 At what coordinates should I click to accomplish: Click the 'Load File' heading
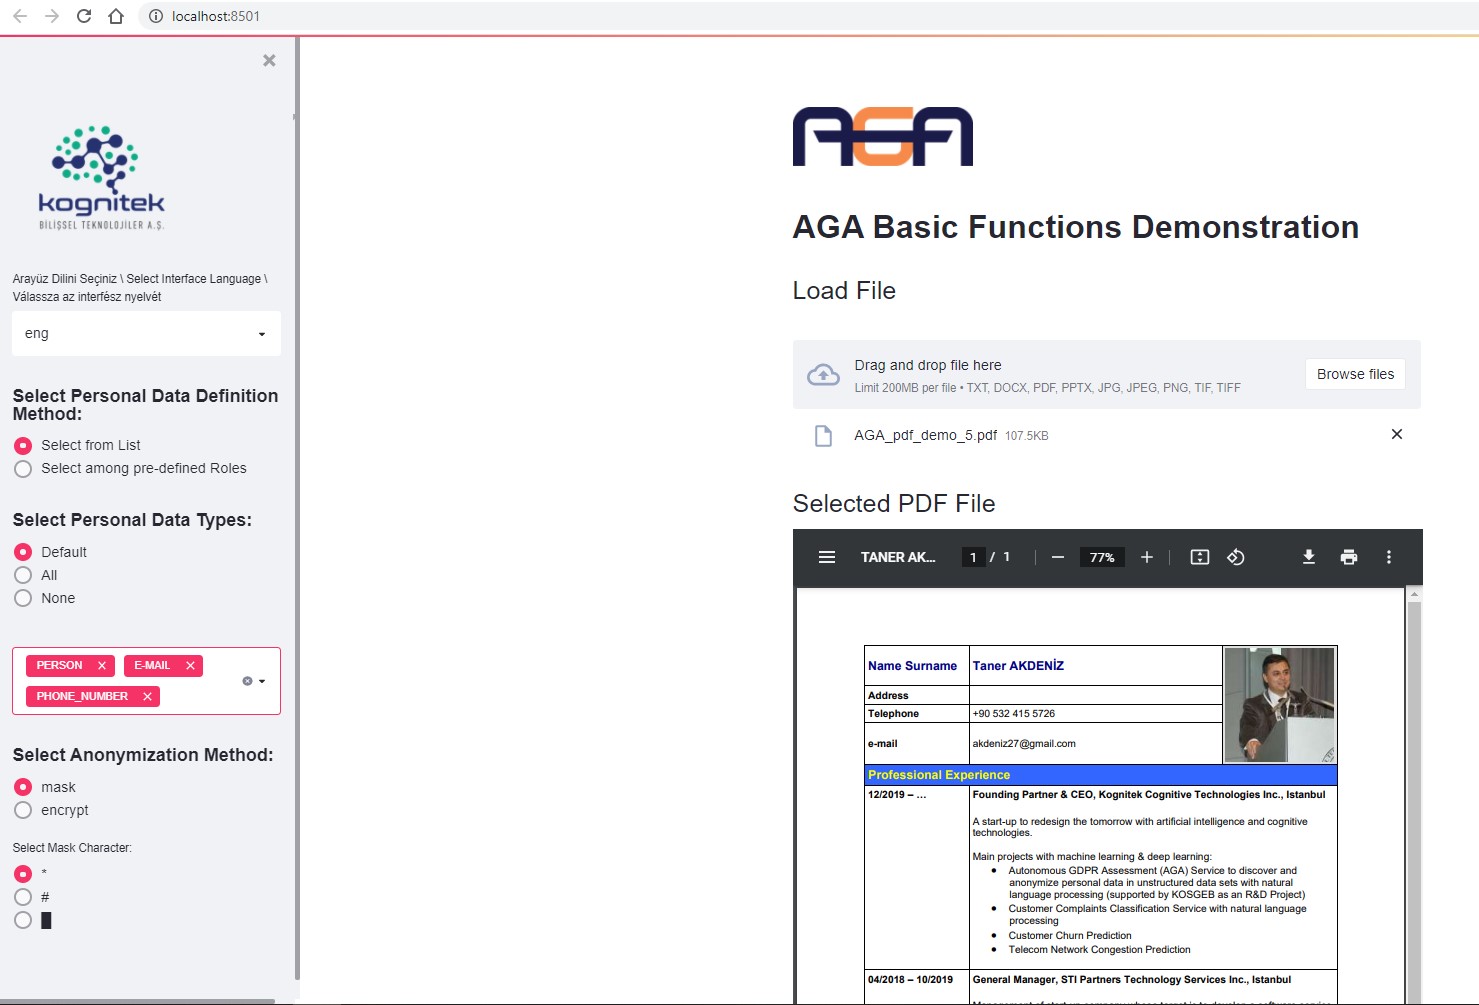[844, 291]
